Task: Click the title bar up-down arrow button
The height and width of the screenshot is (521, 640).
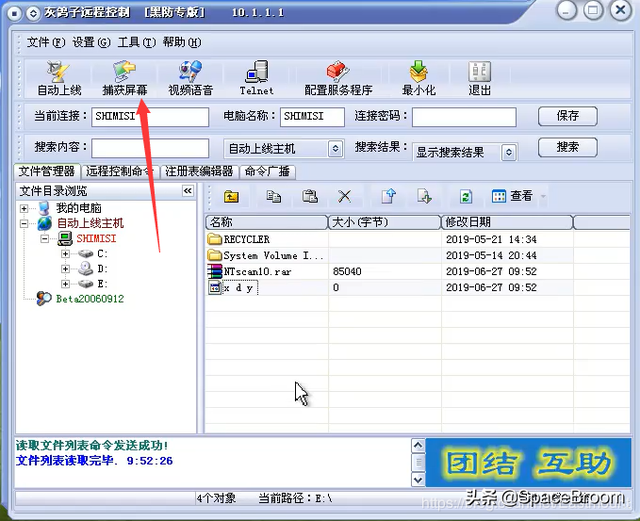Action: point(33,13)
